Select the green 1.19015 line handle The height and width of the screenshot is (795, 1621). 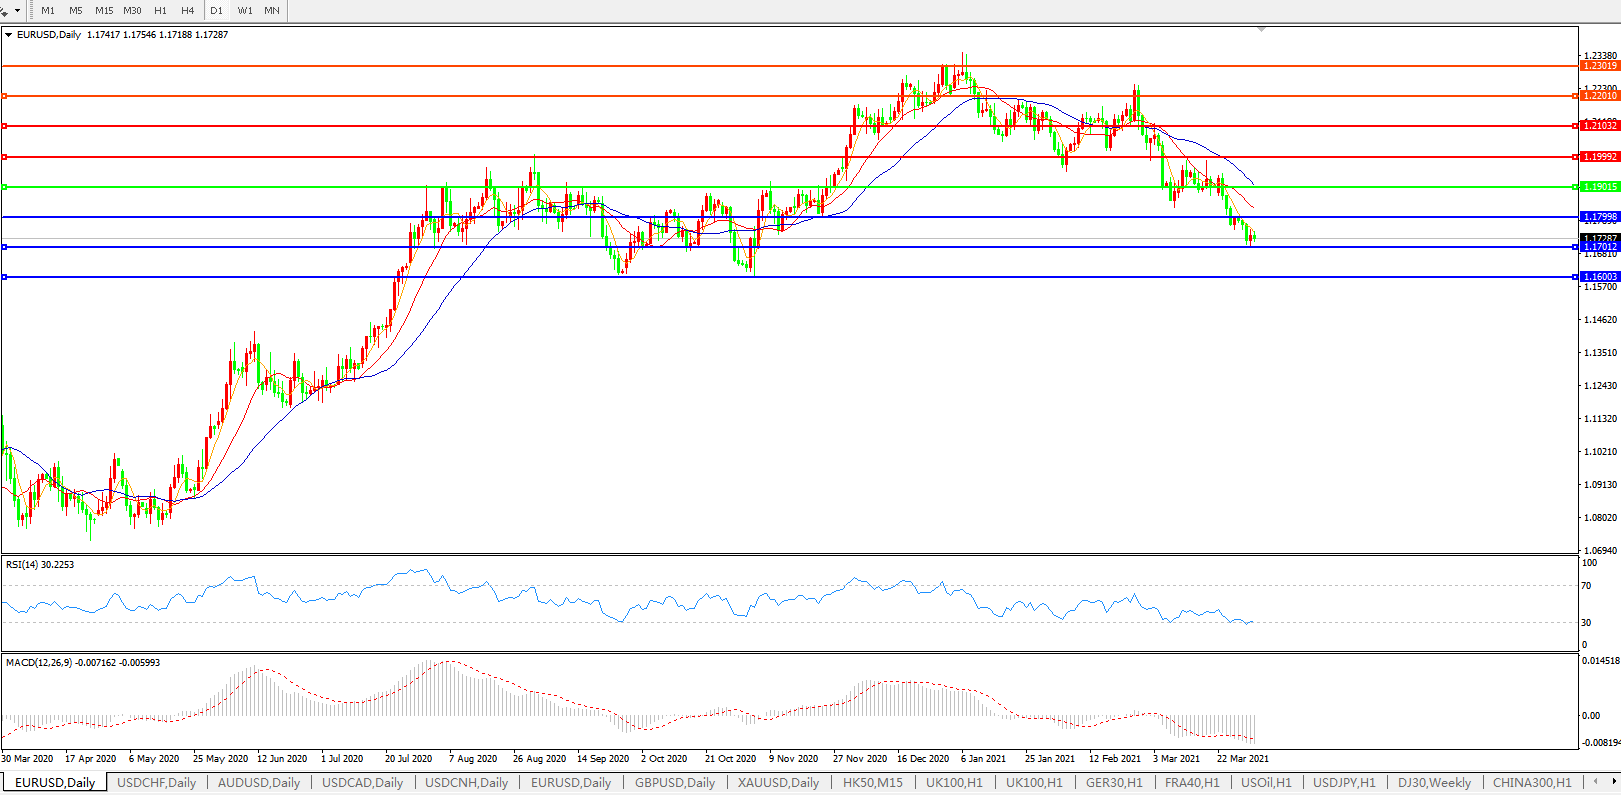(x=5, y=187)
